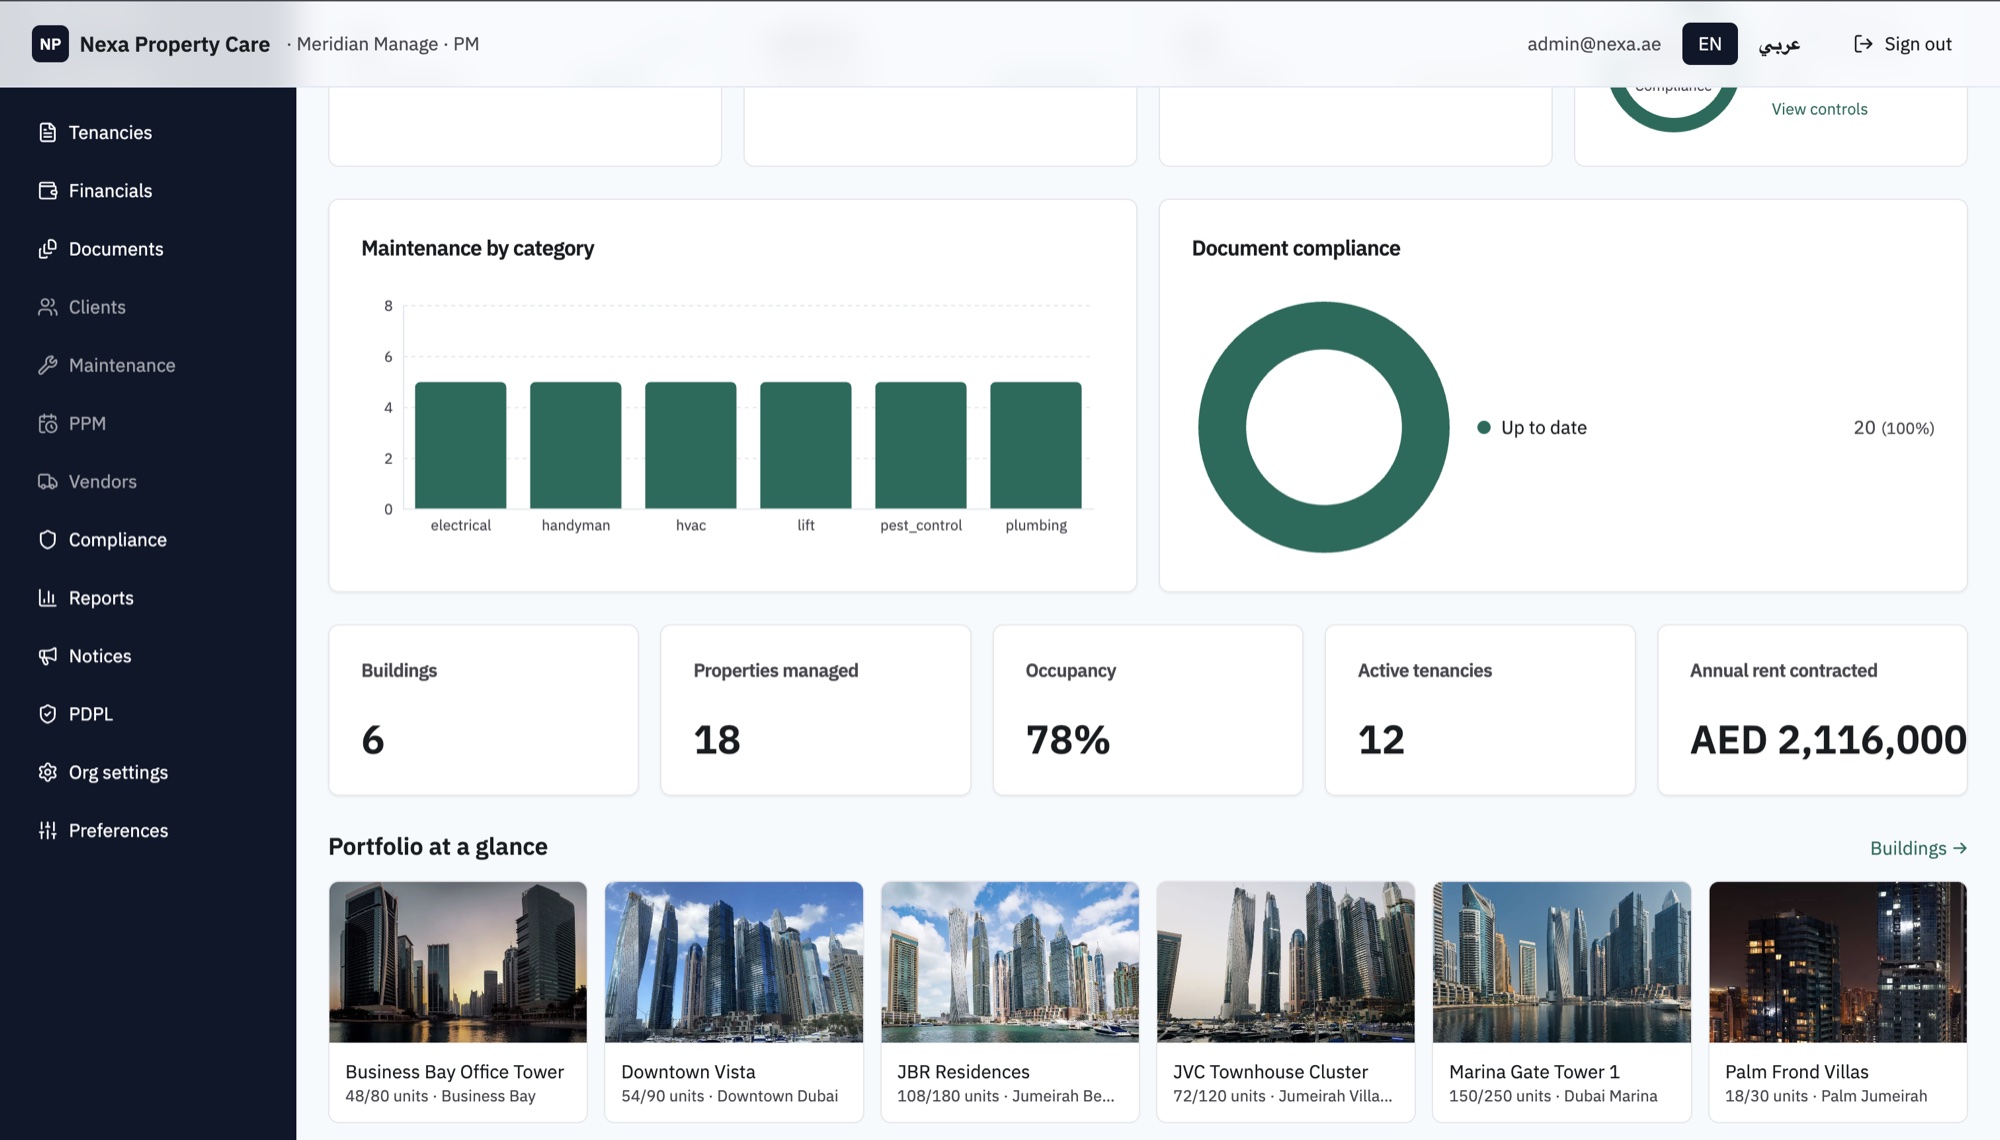
Task: Click admin@nexa.ae account label
Action: [1594, 44]
